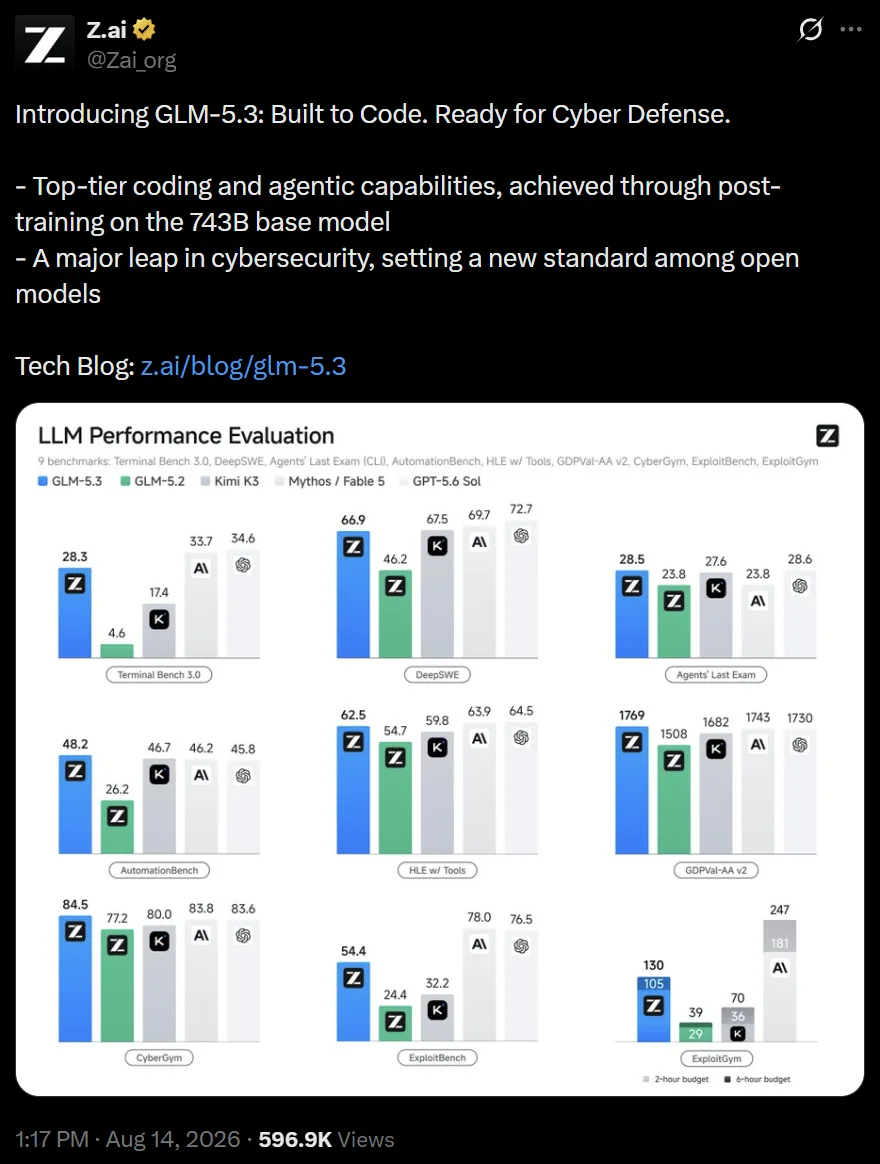Screen dimensions: 880x1164
Task: Click the ExploitBench chart label
Action: coord(437,1058)
